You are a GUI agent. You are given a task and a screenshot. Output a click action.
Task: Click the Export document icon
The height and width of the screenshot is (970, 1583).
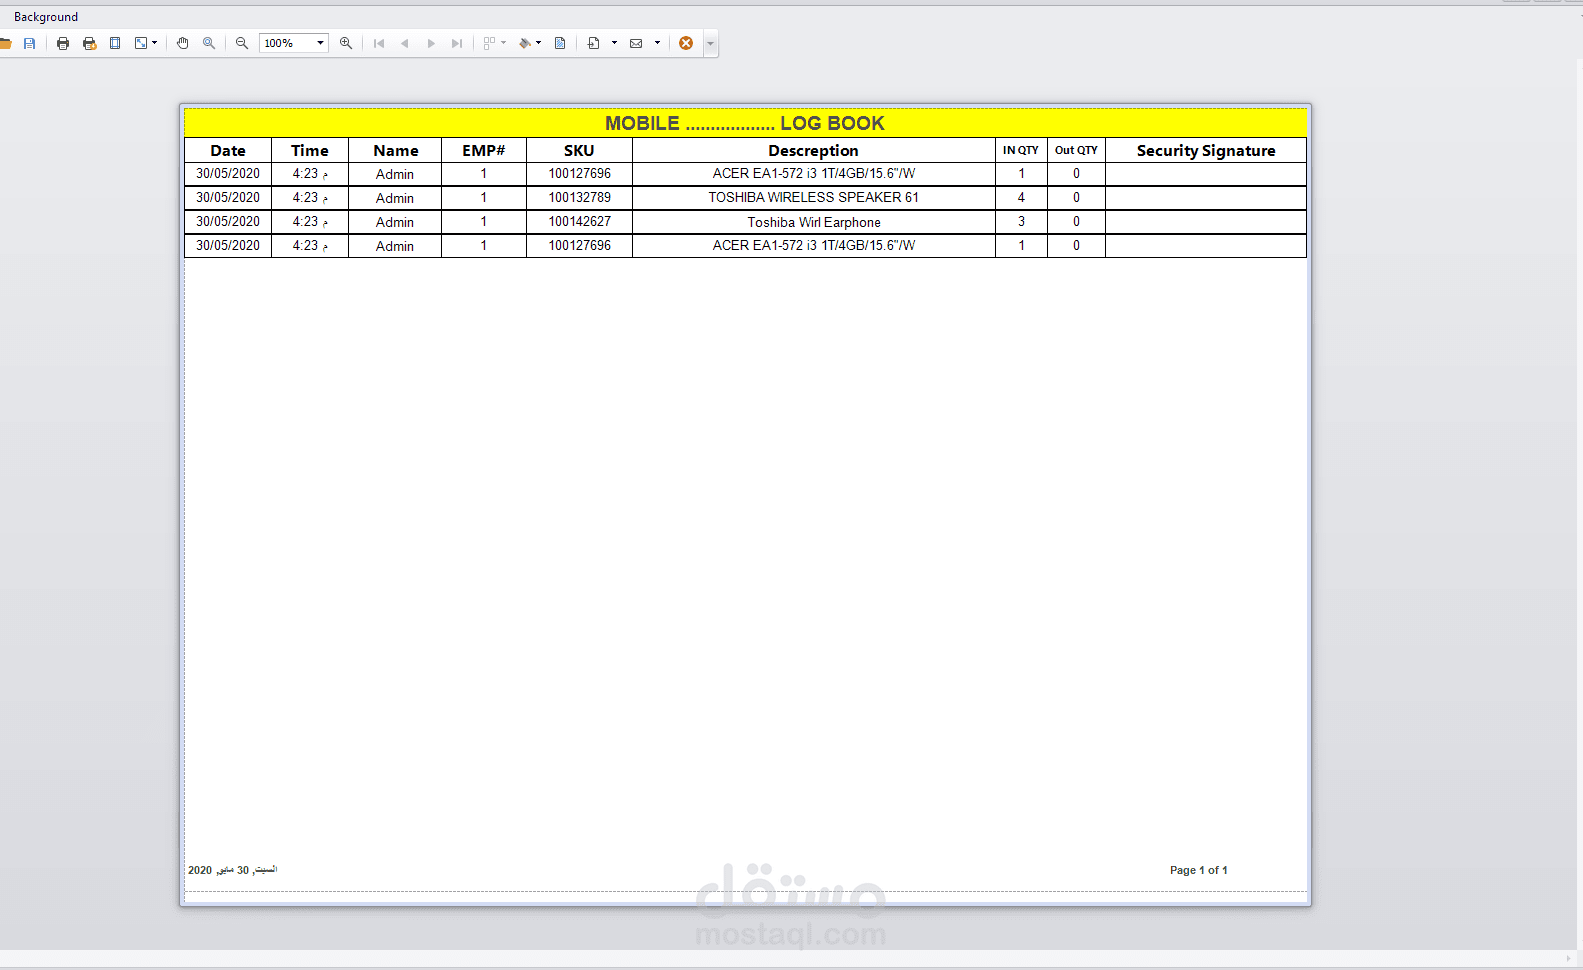[x=594, y=43]
